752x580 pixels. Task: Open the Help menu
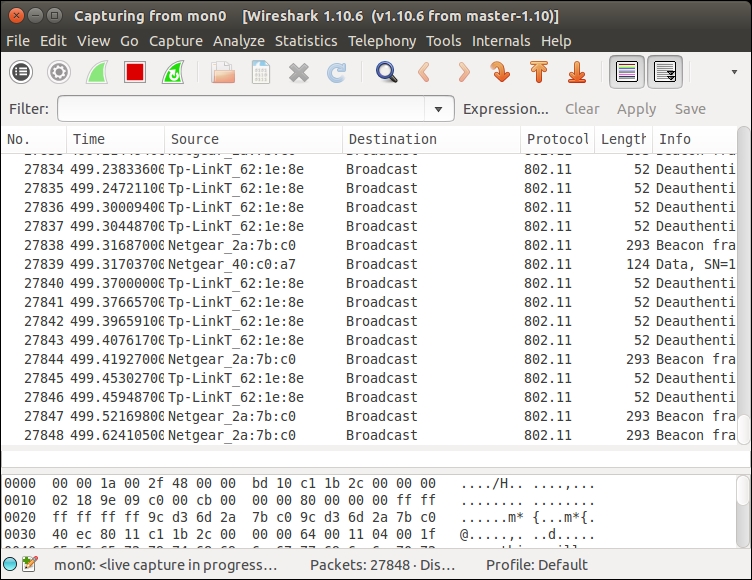click(x=556, y=41)
